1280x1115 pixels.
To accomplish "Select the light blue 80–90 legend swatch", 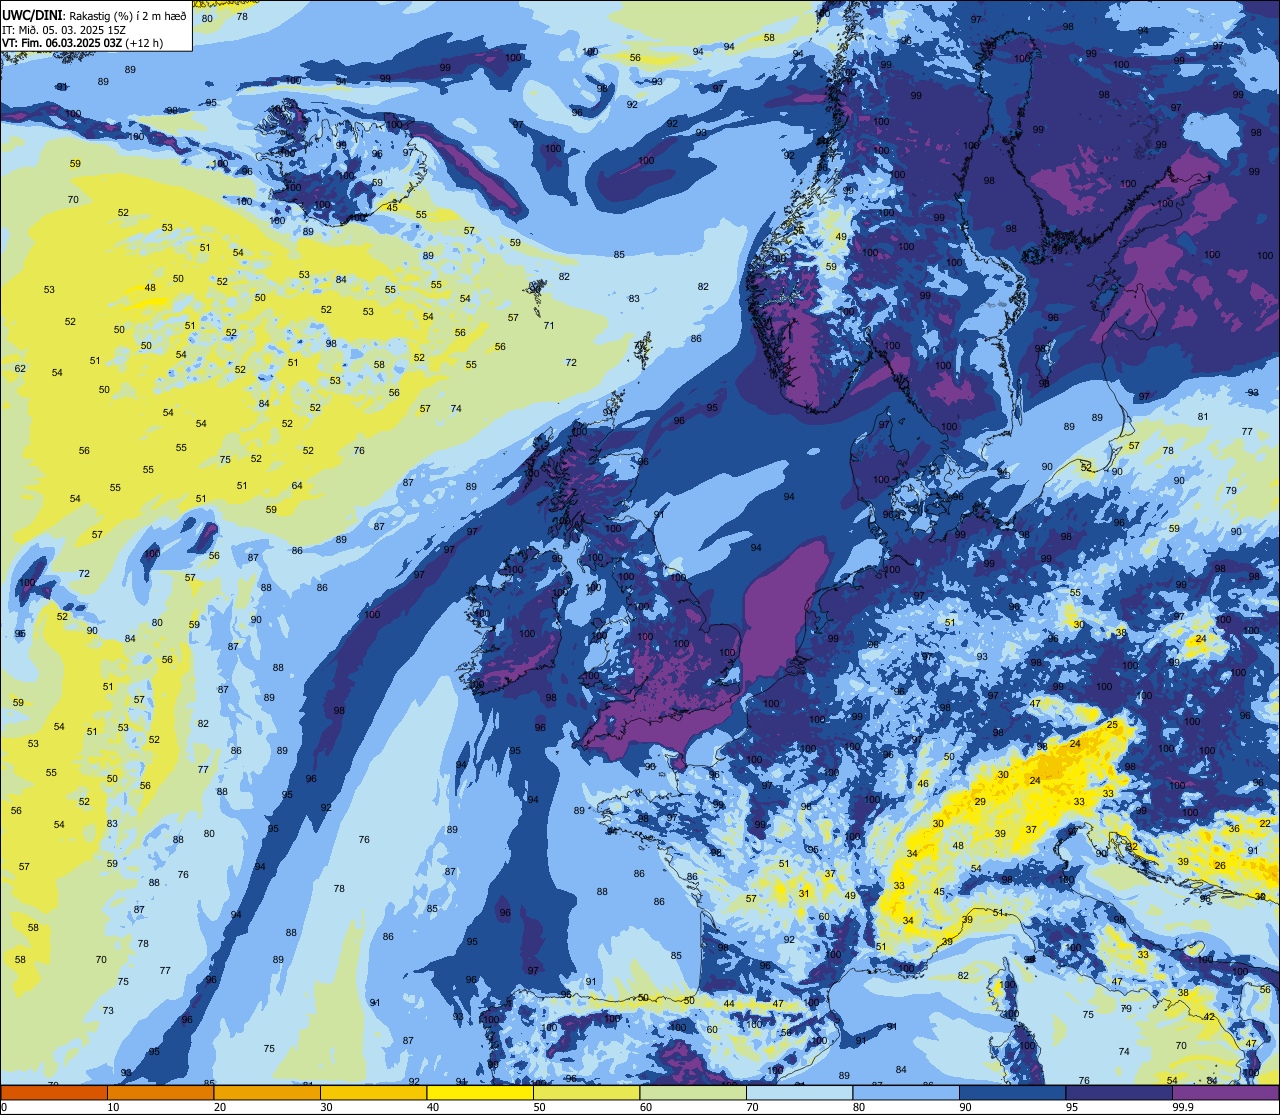I will tap(906, 1092).
